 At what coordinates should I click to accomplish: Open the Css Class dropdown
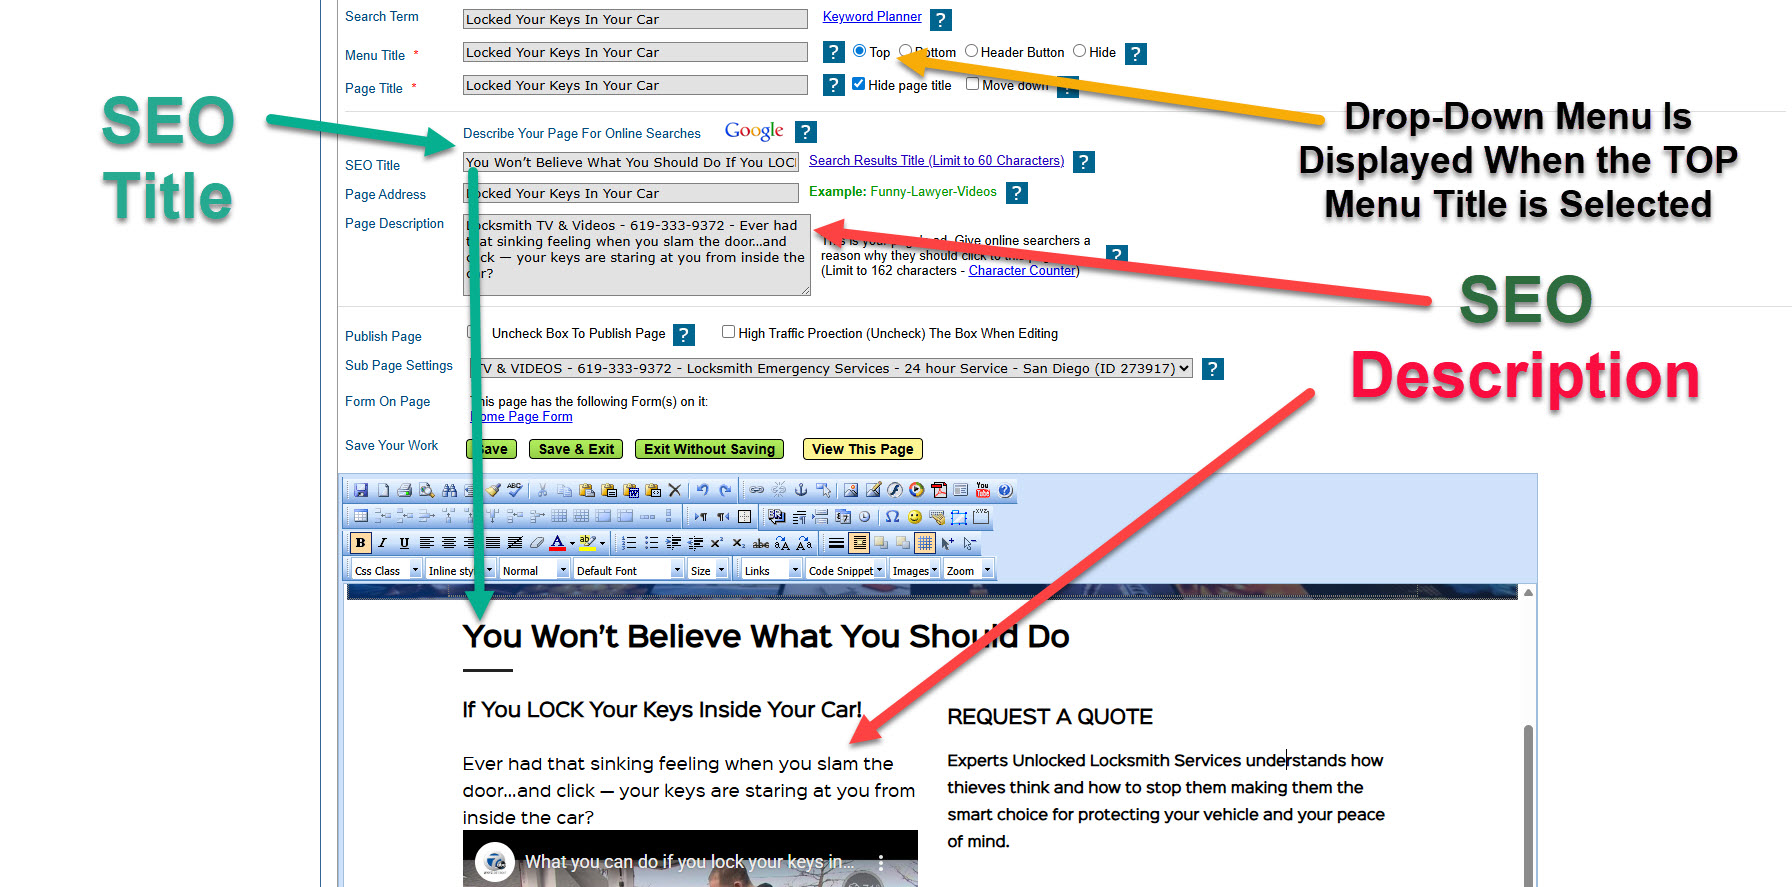click(x=387, y=570)
